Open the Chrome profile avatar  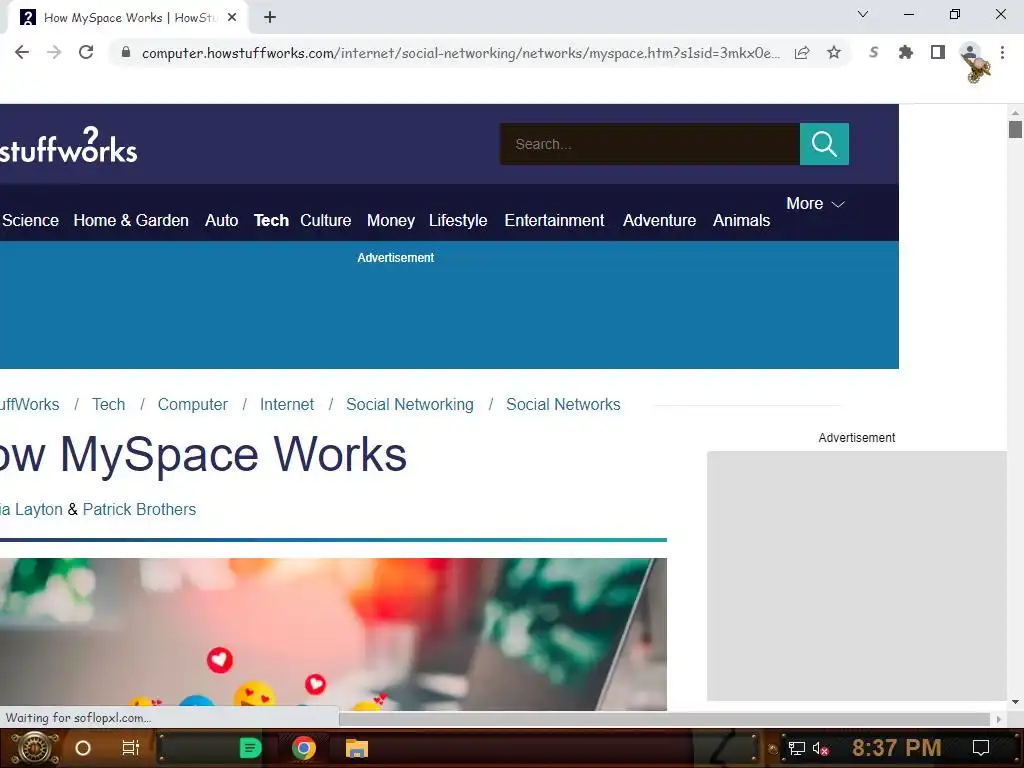click(x=970, y=52)
